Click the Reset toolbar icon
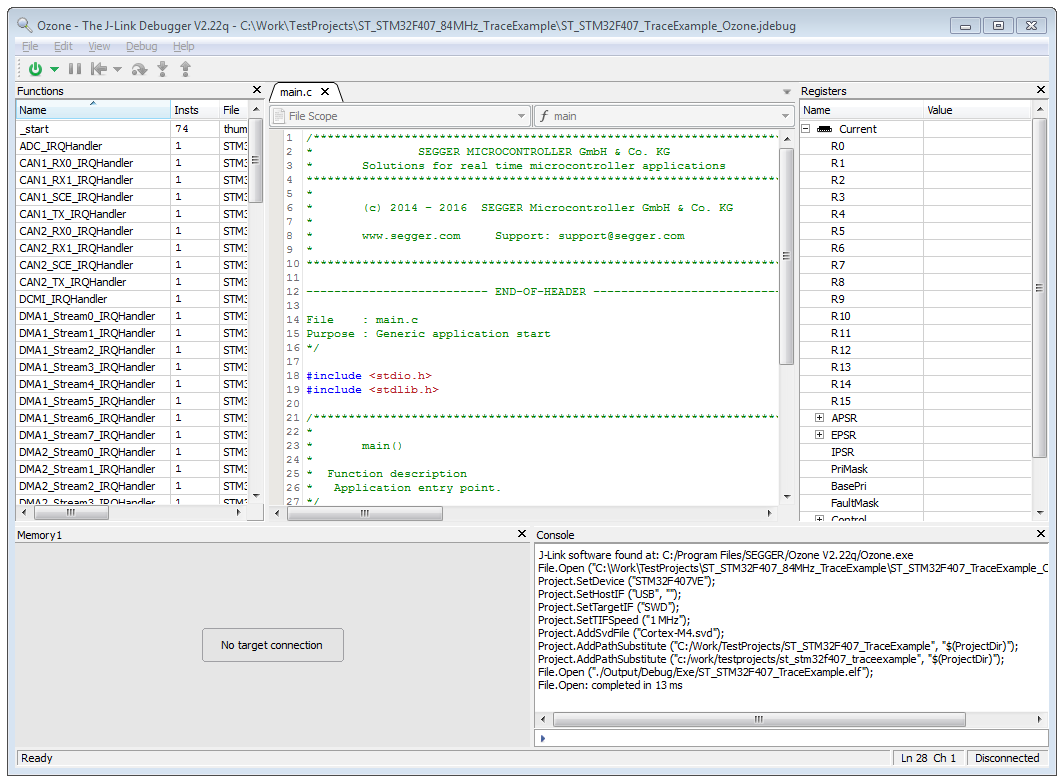Screen dimensions: 1061x782 click(x=99, y=68)
